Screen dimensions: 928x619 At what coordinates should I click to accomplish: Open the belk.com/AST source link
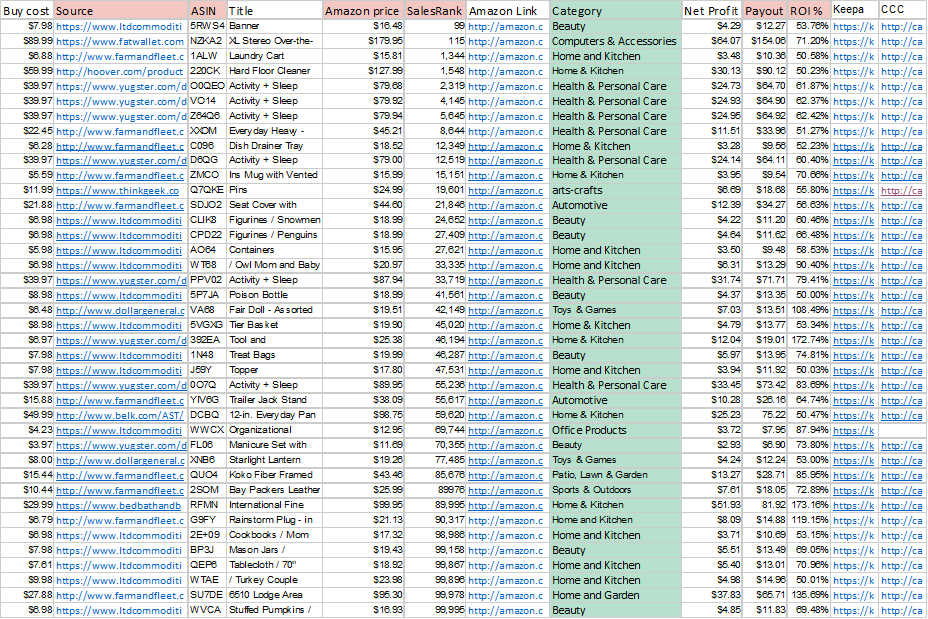coord(120,415)
